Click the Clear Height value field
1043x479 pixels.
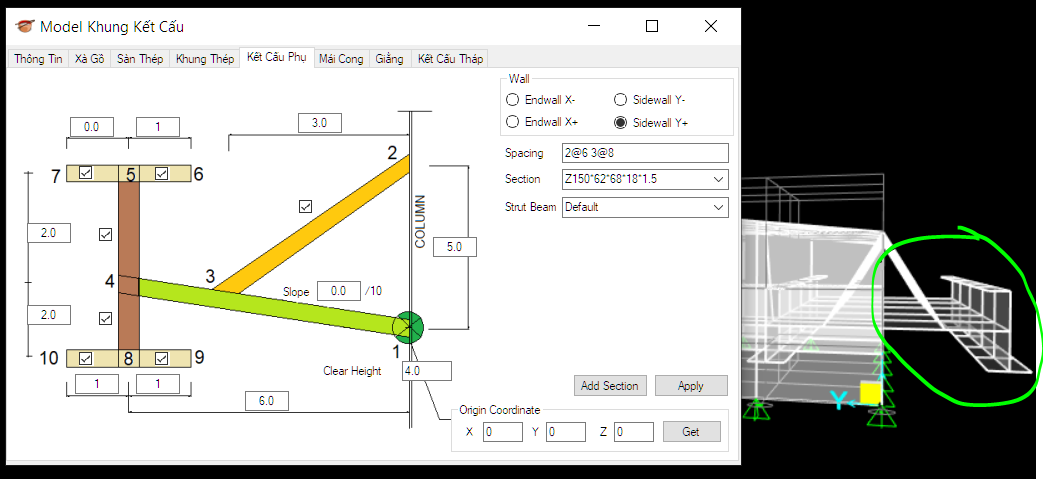427,371
